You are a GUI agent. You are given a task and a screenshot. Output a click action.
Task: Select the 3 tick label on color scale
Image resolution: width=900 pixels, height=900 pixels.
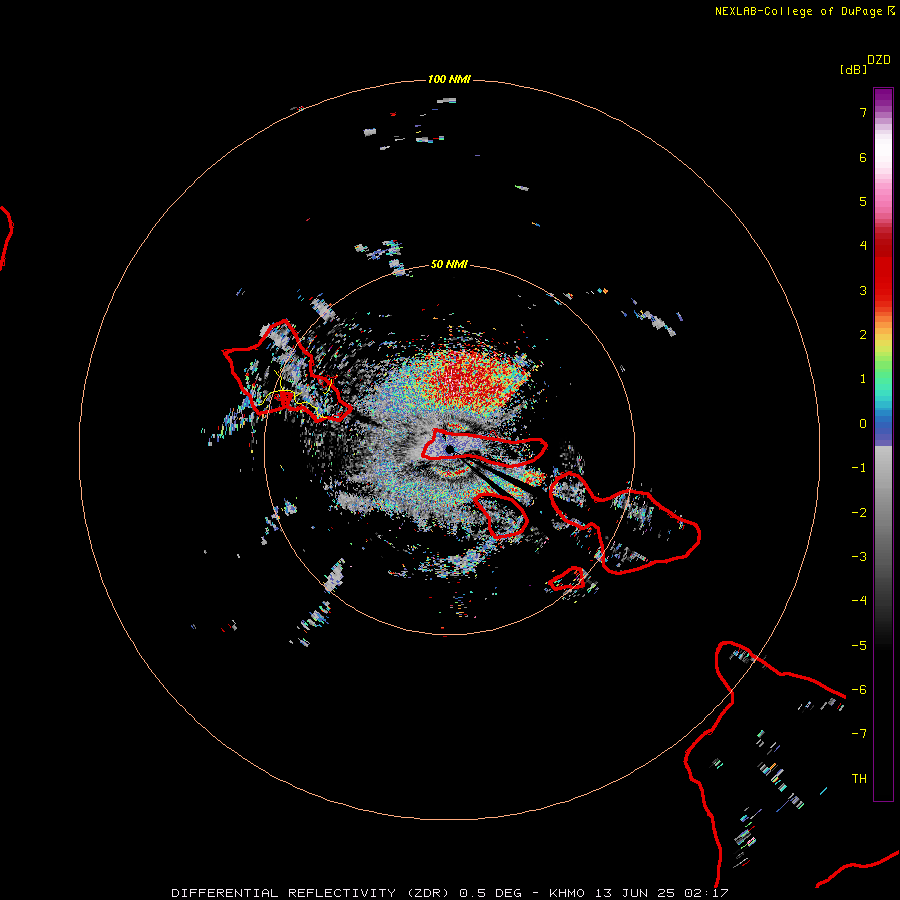coord(863,290)
